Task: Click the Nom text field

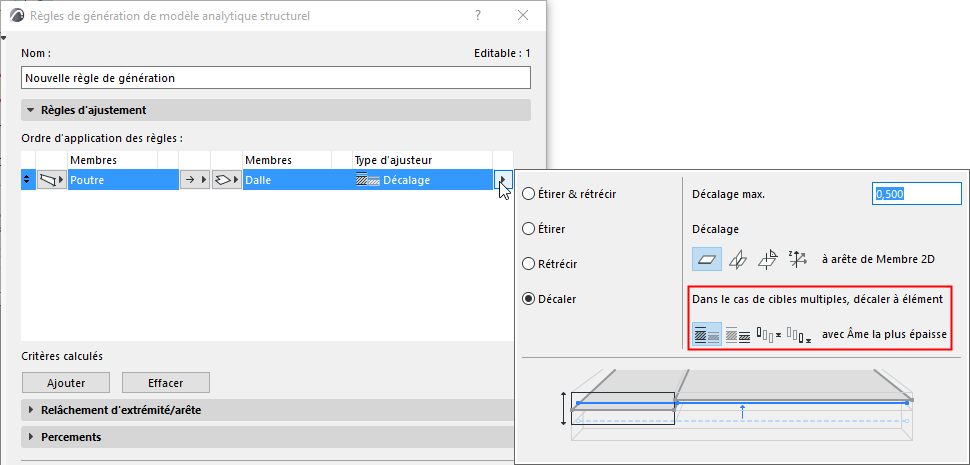Action: coord(276,79)
